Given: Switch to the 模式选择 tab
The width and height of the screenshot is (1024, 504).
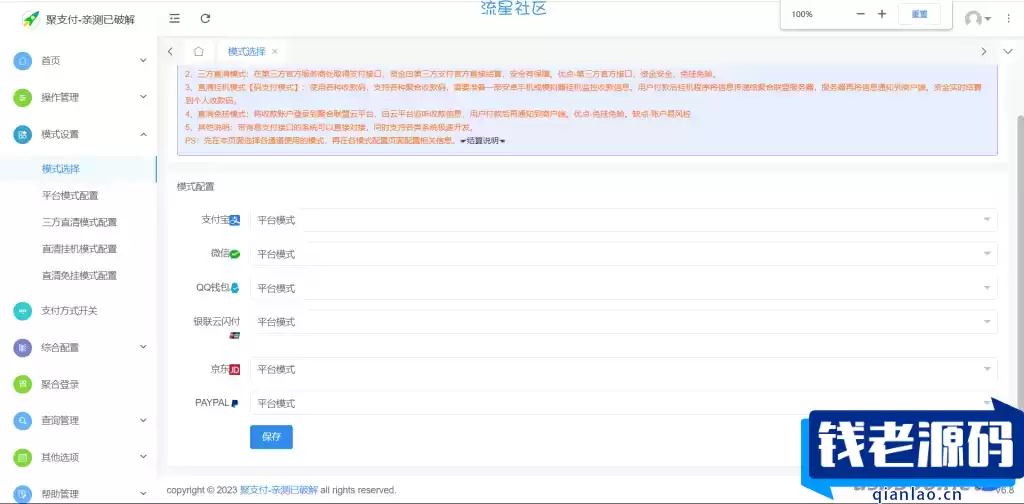Looking at the screenshot, I should coord(246,51).
